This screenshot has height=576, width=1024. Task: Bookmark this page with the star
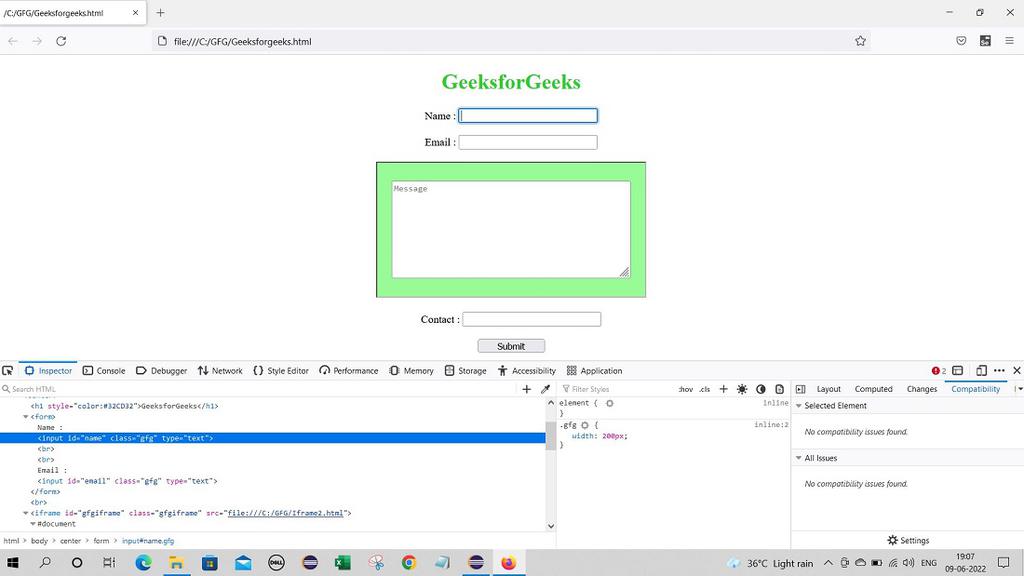tap(860, 41)
